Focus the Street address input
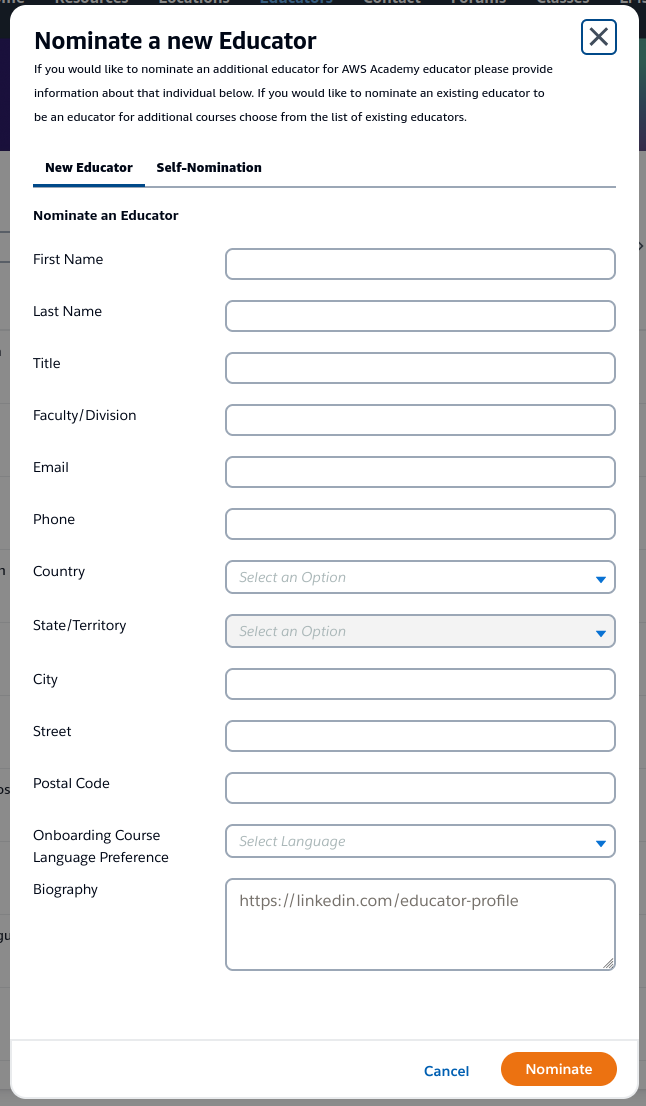 (420, 736)
